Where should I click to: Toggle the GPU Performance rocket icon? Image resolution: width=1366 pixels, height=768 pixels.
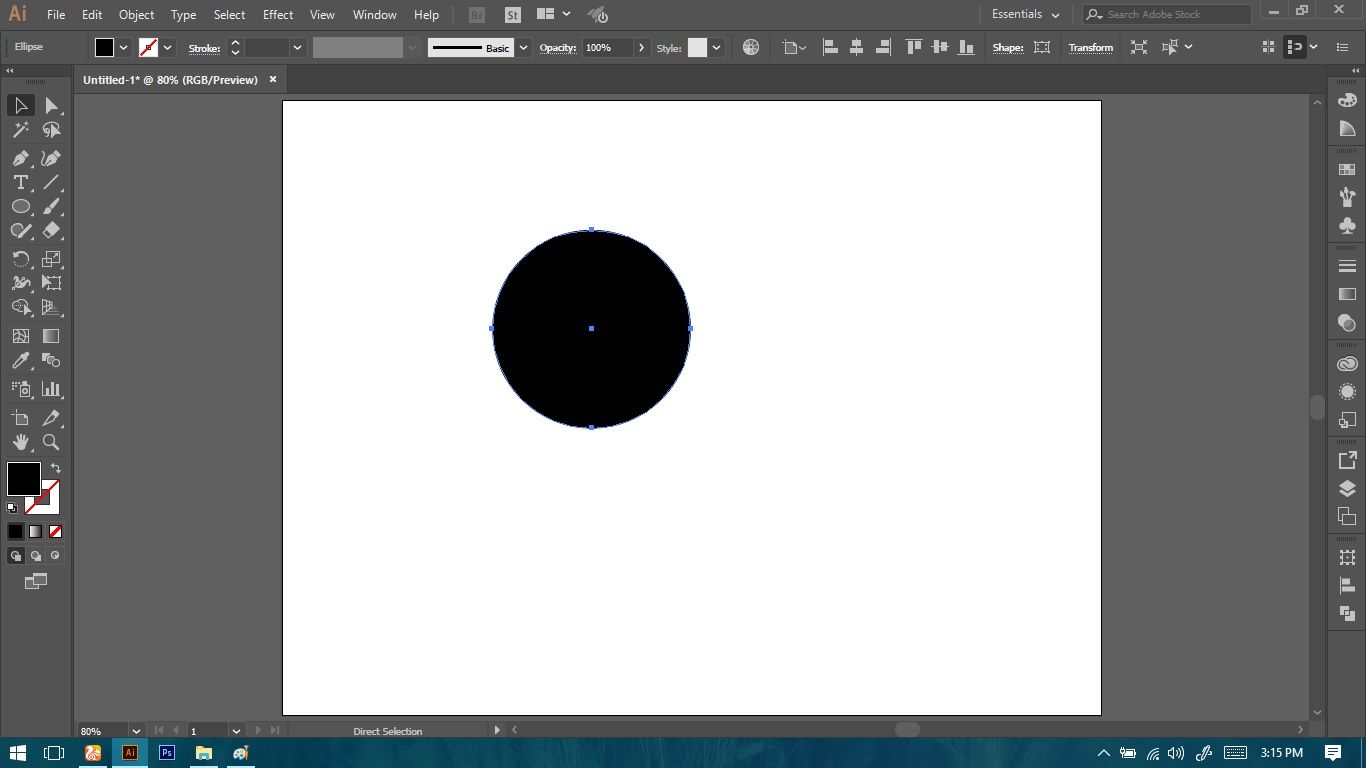pos(598,15)
